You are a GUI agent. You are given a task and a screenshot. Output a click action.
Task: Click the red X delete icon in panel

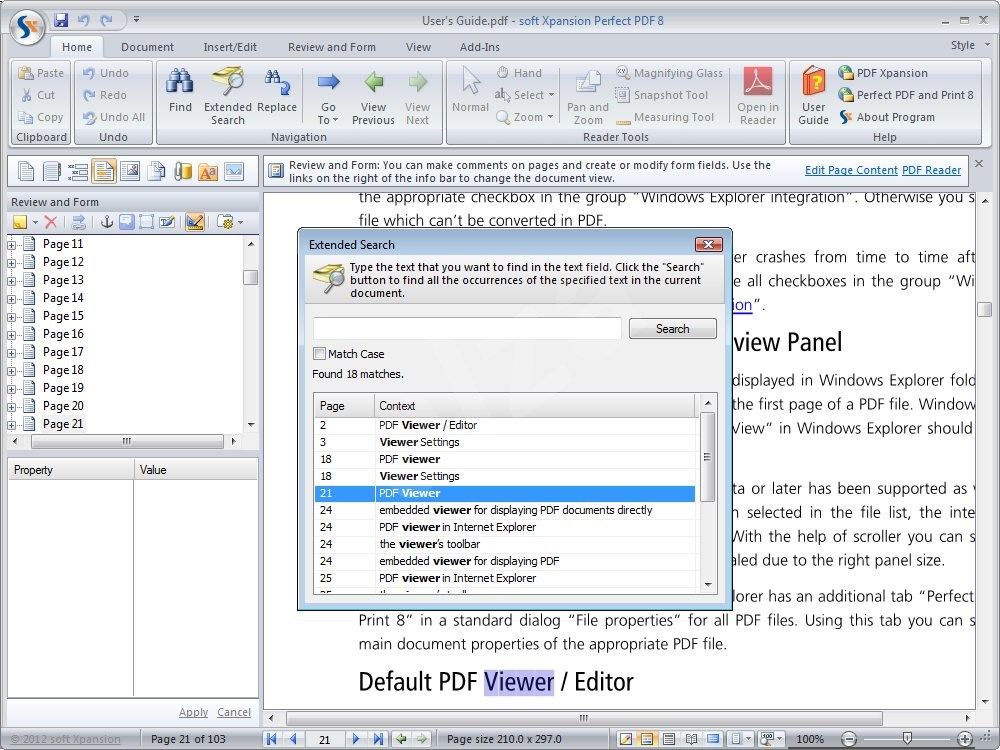point(51,222)
